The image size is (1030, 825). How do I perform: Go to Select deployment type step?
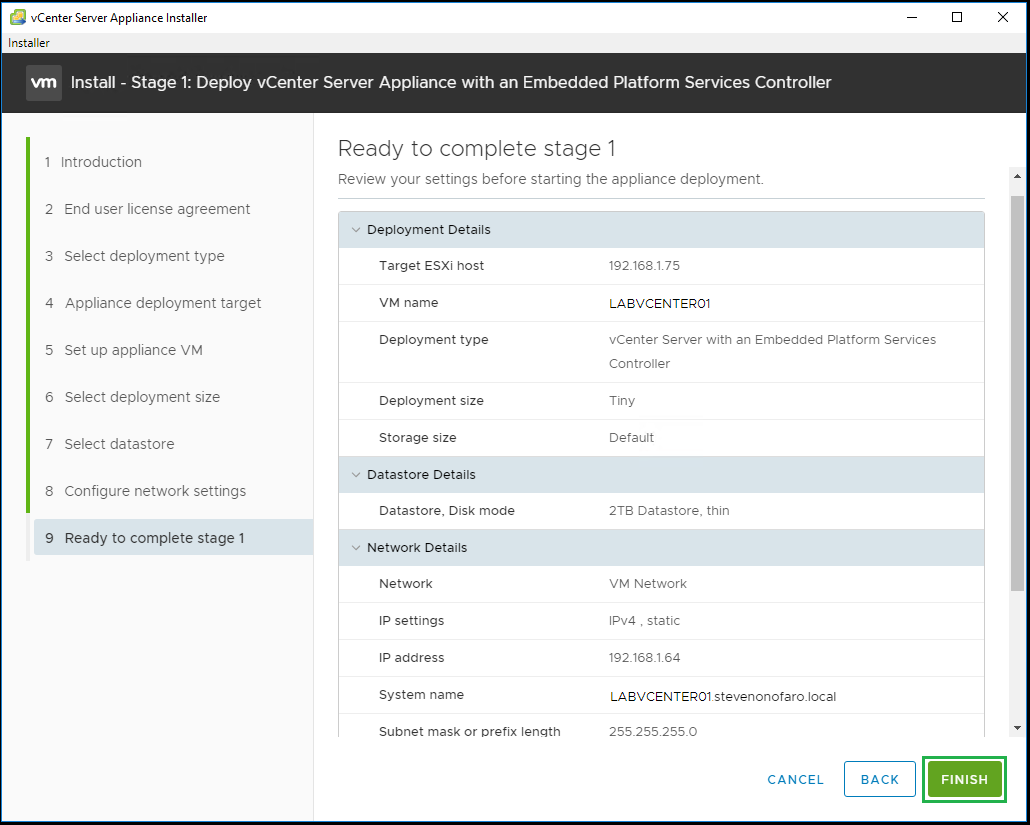click(x=144, y=256)
